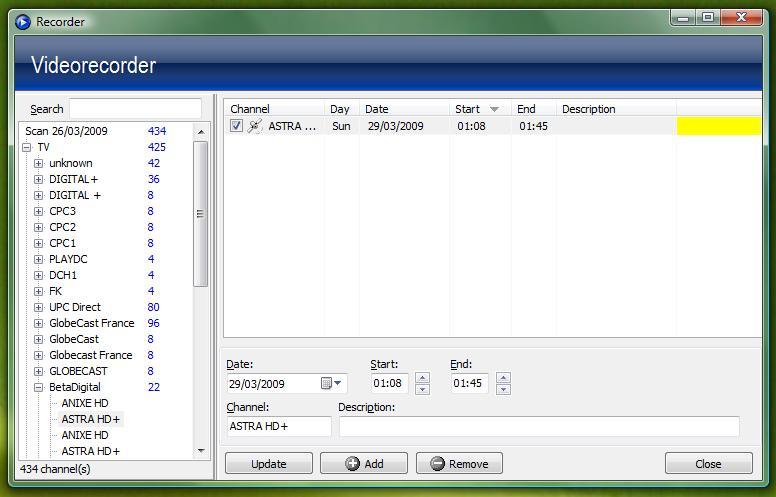Click the Remove button
Image resolution: width=776 pixels, height=497 pixels.
459,464
